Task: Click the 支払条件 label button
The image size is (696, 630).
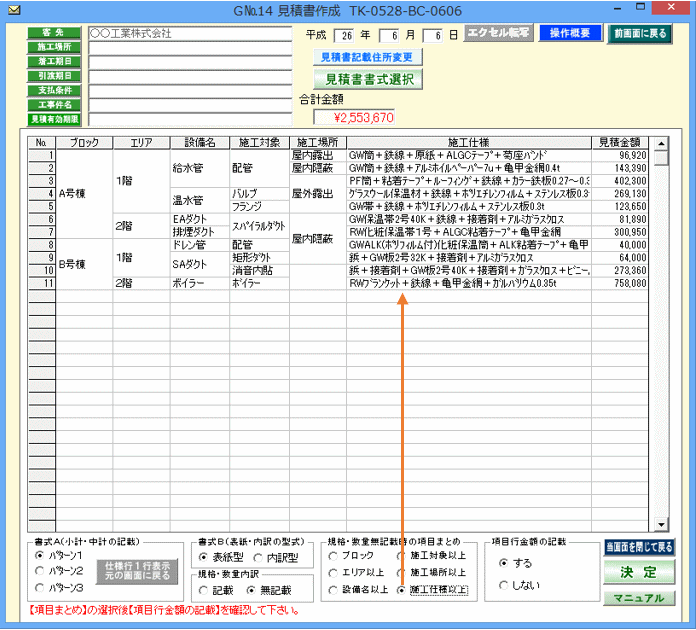Action: coord(54,91)
